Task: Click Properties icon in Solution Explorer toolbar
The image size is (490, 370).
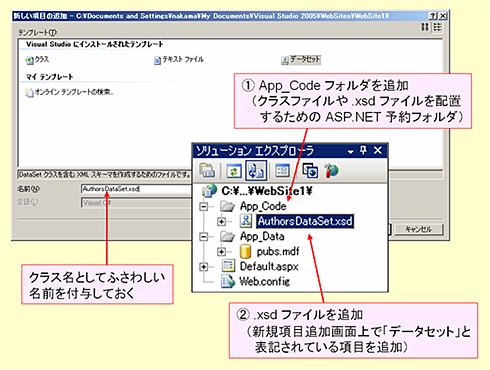Action: 207,170
